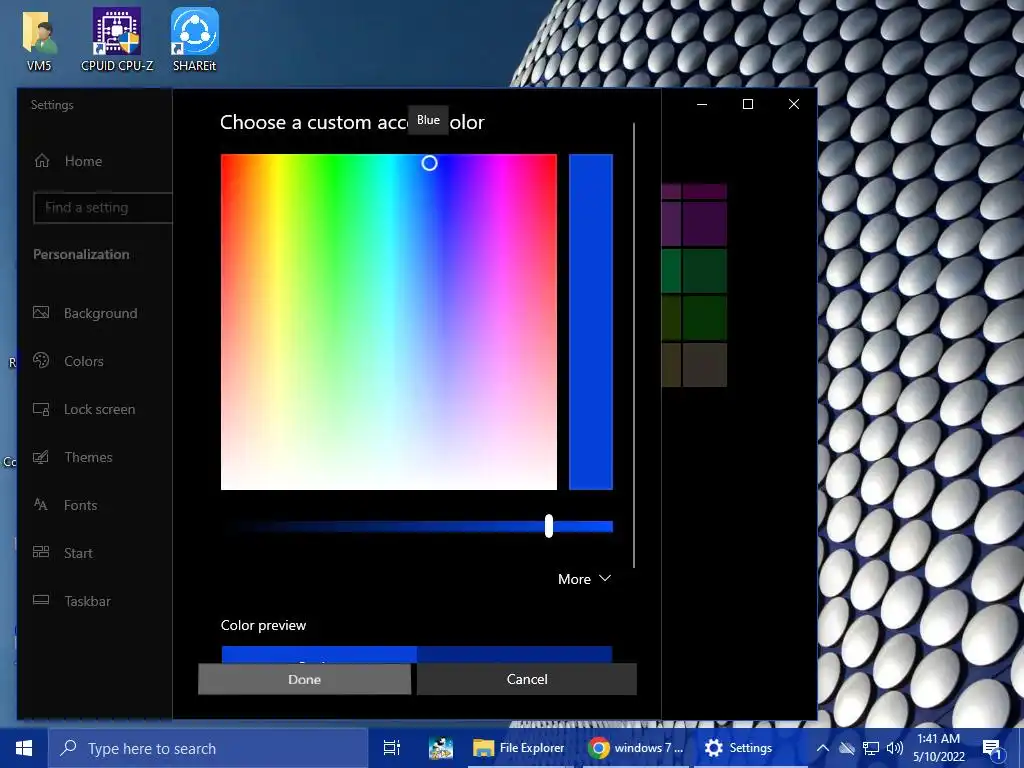1024x768 pixels.
Task: Open Task View on the taskbar
Action: pyautogui.click(x=392, y=748)
